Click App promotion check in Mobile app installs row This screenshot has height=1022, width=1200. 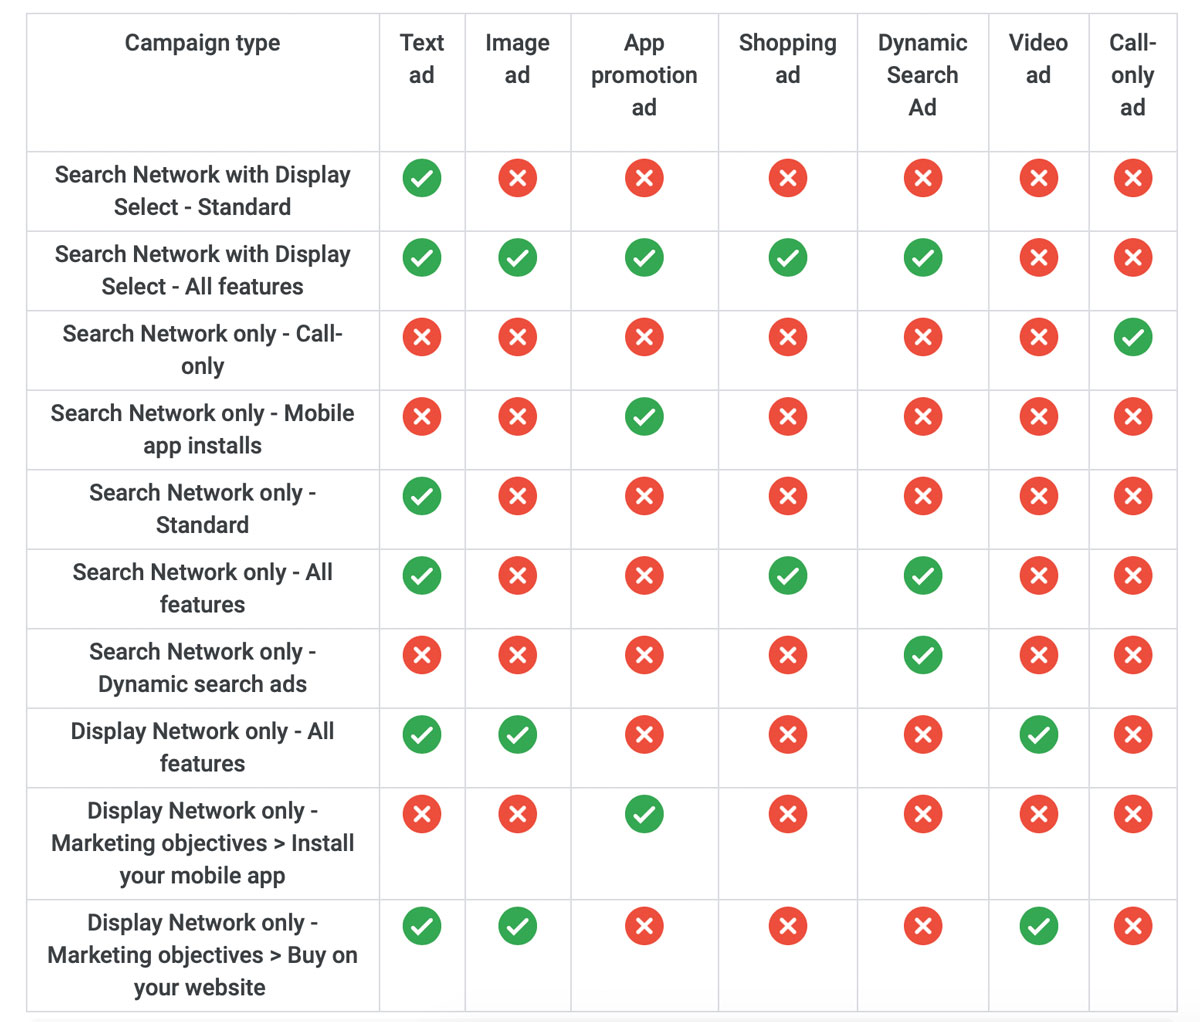(x=644, y=417)
